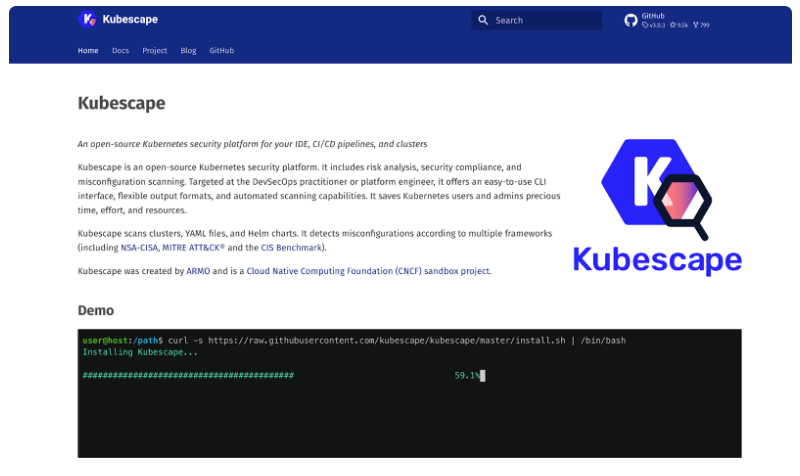
Task: Switch to the Docs tab
Action: (x=120, y=51)
